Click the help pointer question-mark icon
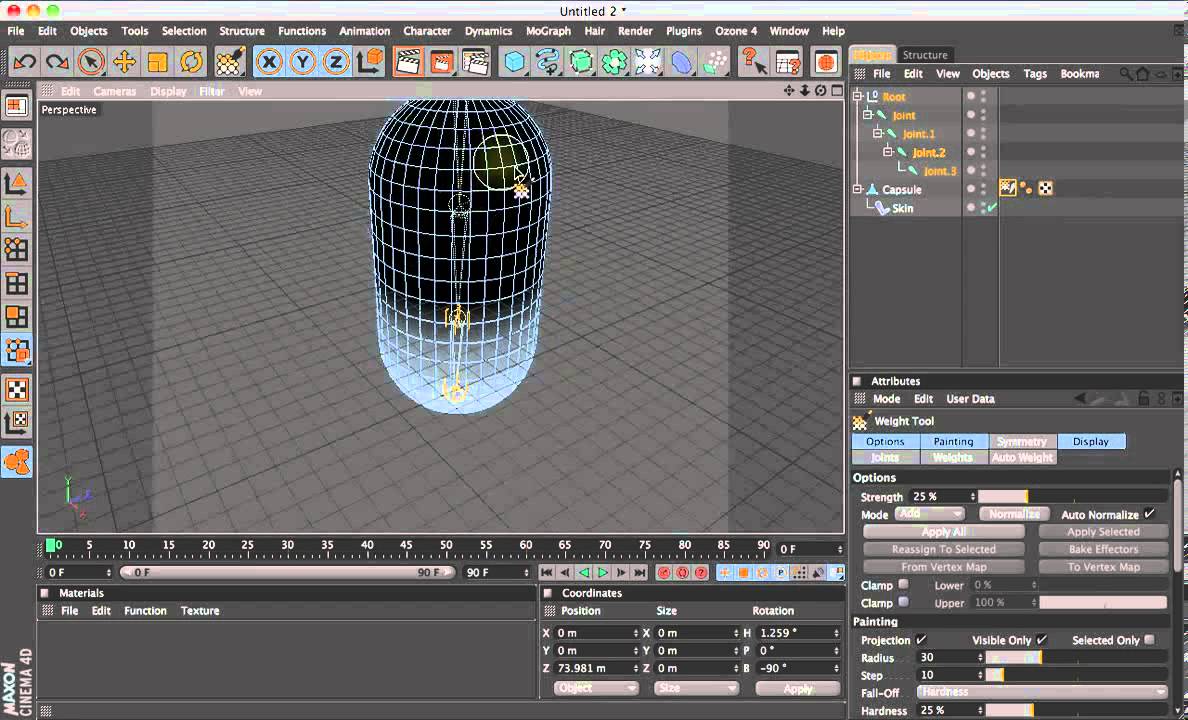 pos(752,62)
